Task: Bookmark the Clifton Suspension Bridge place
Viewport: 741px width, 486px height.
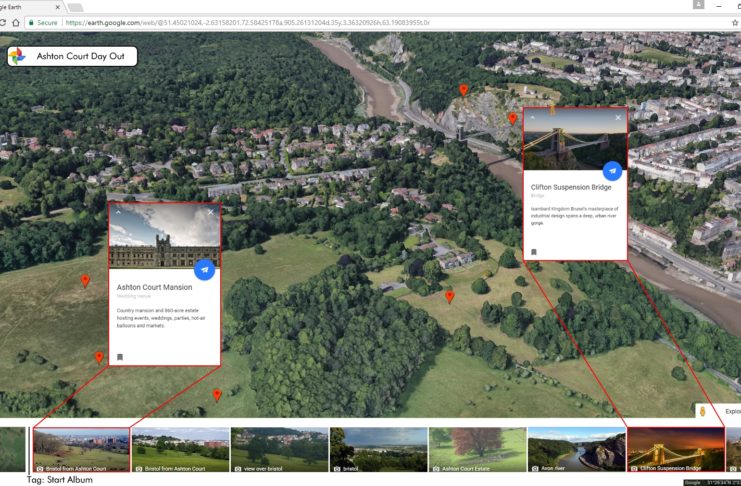Action: 534,252
